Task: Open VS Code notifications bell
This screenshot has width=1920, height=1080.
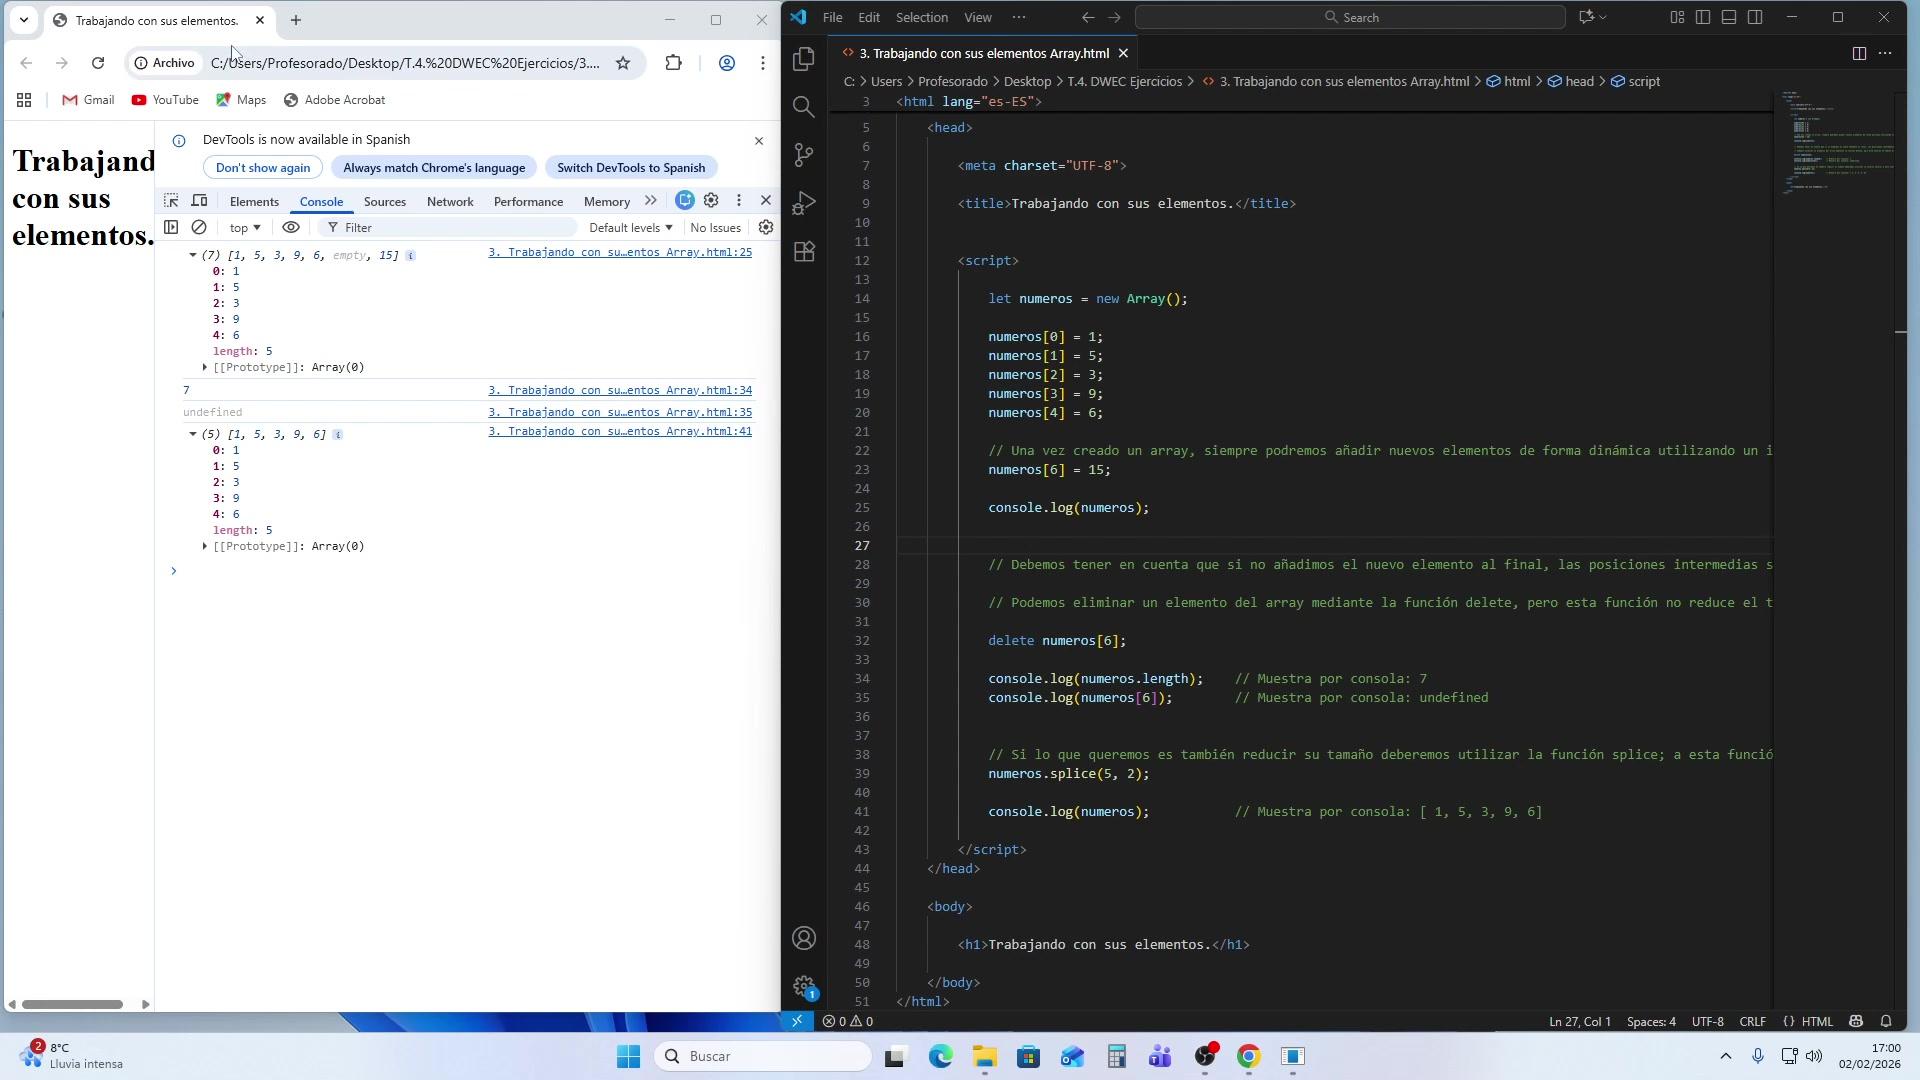Action: click(1886, 1021)
